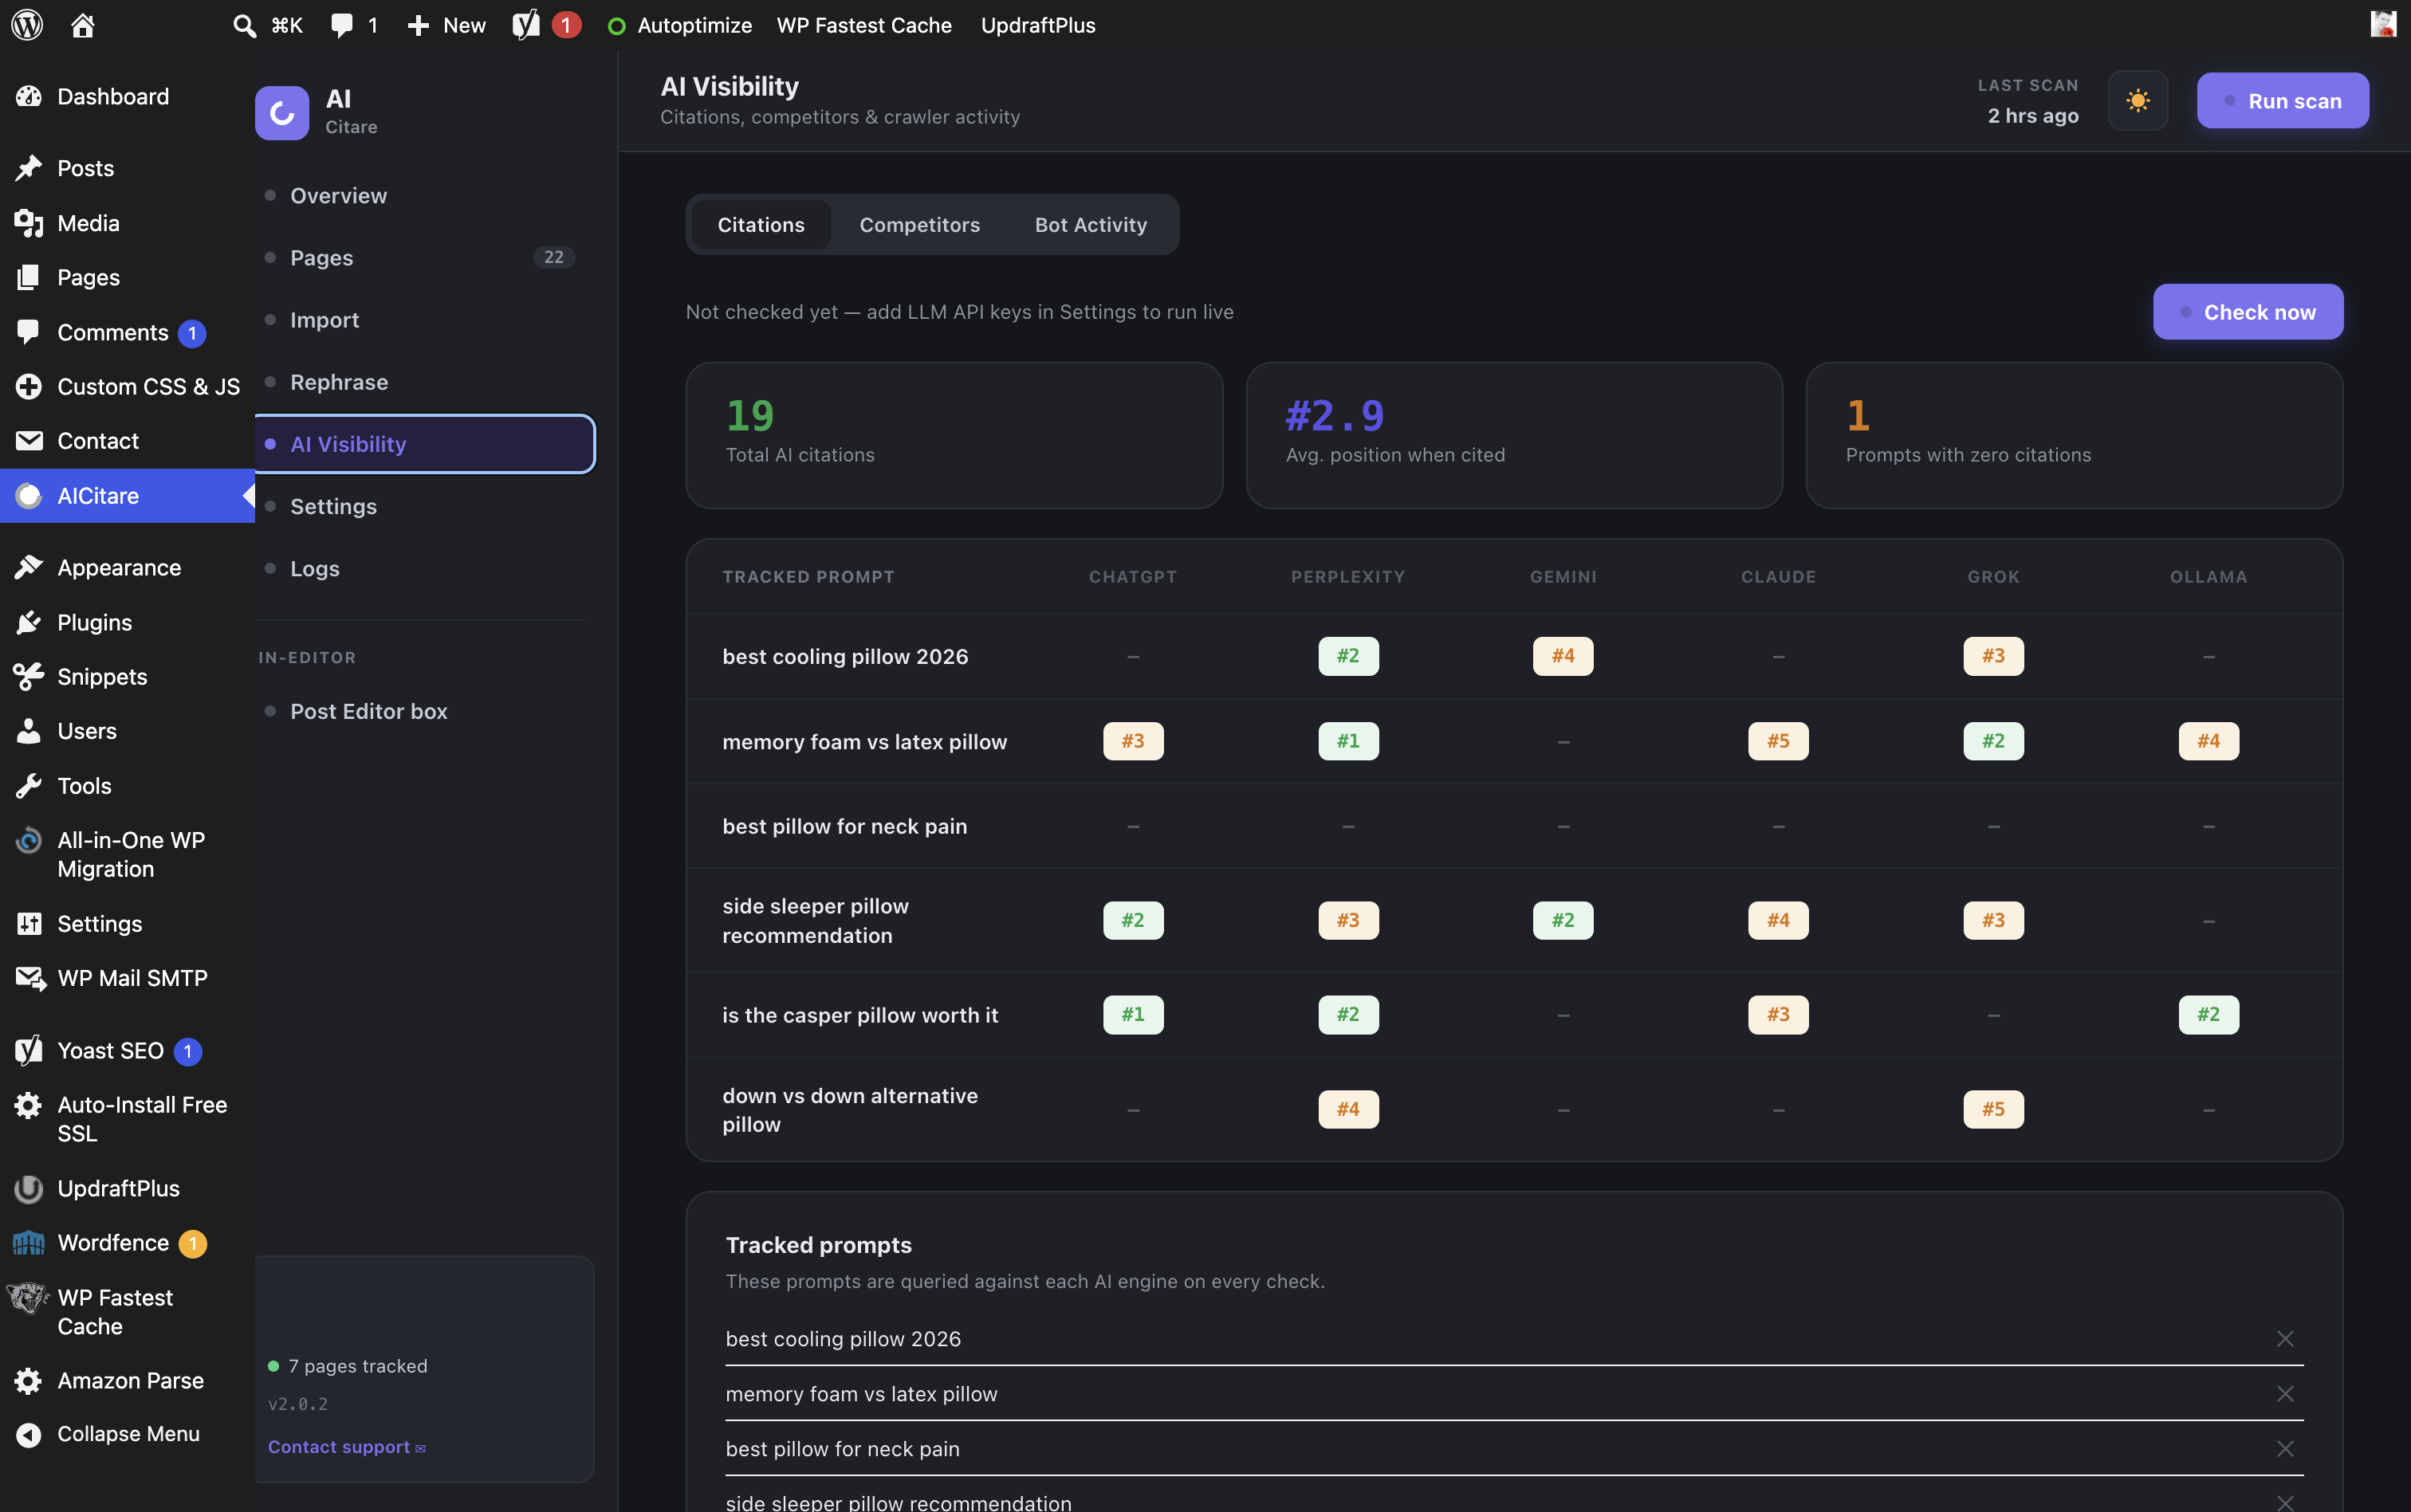Remove tracked prompt 'best pillow for neck pain'
2411x1512 pixels.
tap(2285, 1449)
